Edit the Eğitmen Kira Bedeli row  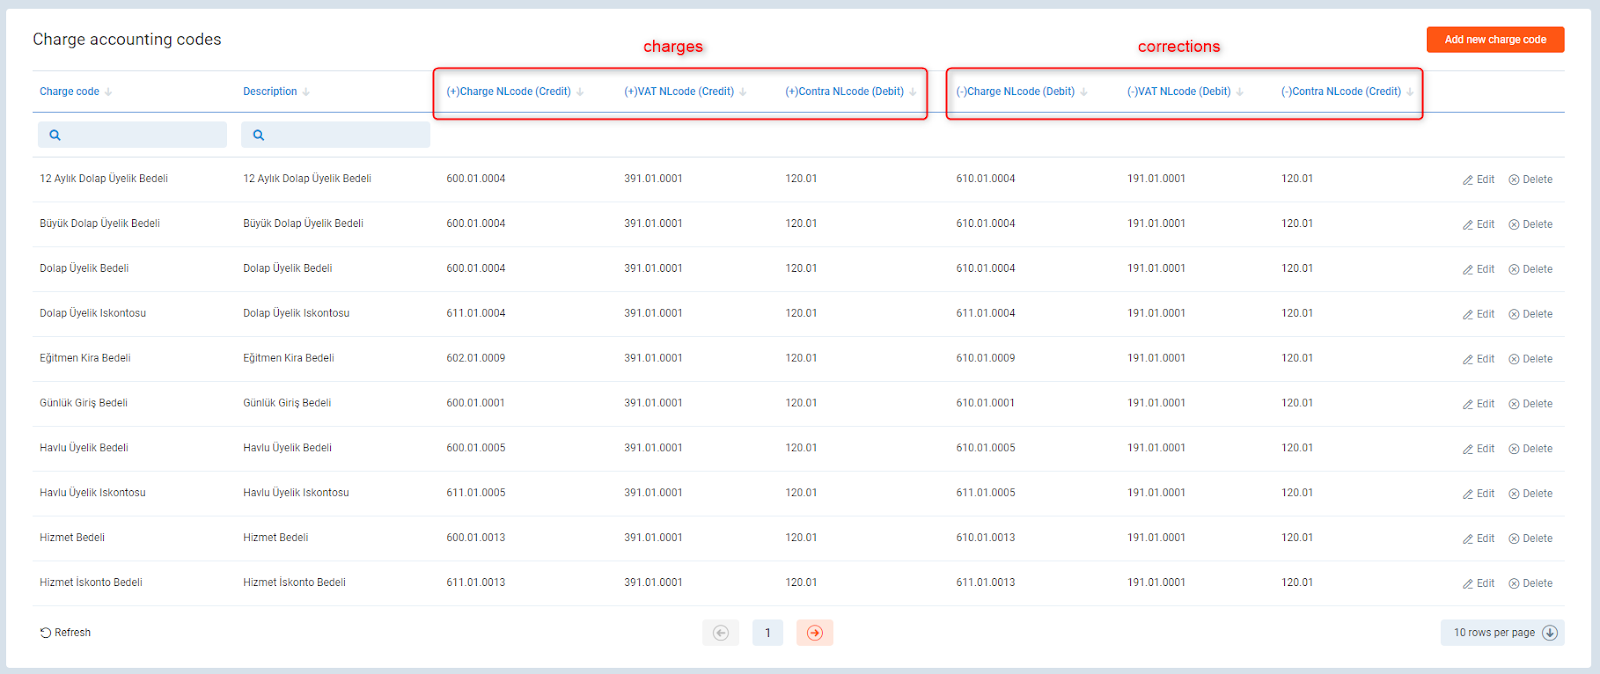pos(1478,359)
